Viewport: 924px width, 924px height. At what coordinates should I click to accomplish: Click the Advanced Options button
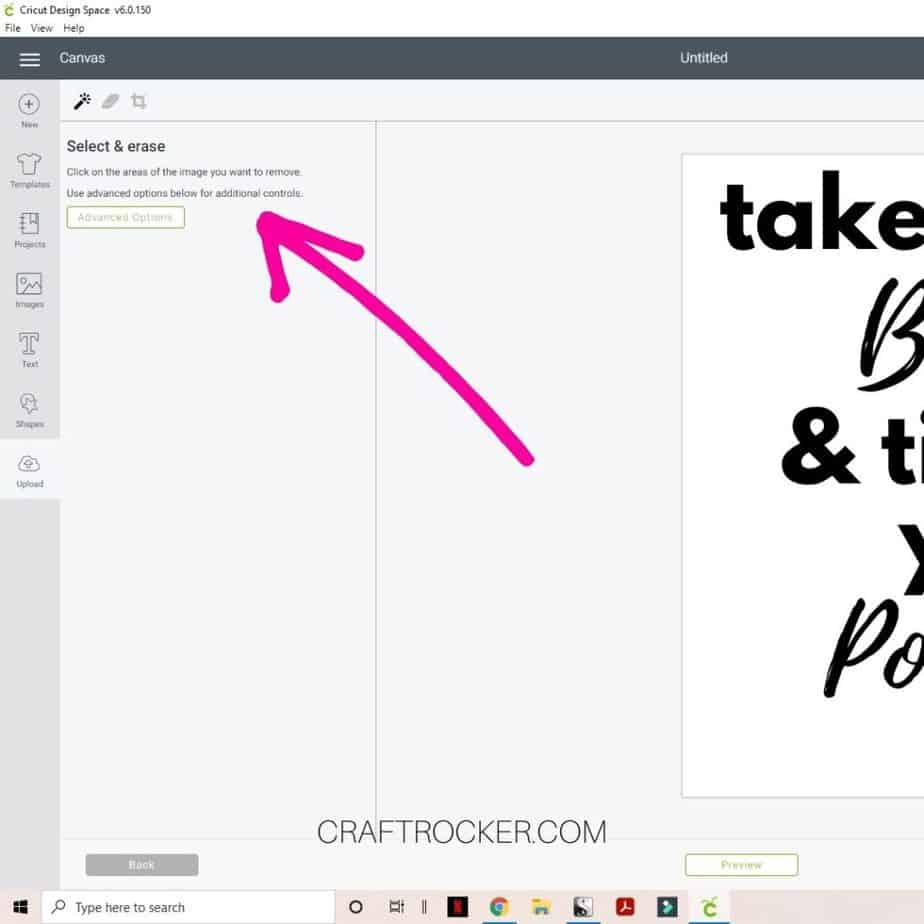pos(126,217)
